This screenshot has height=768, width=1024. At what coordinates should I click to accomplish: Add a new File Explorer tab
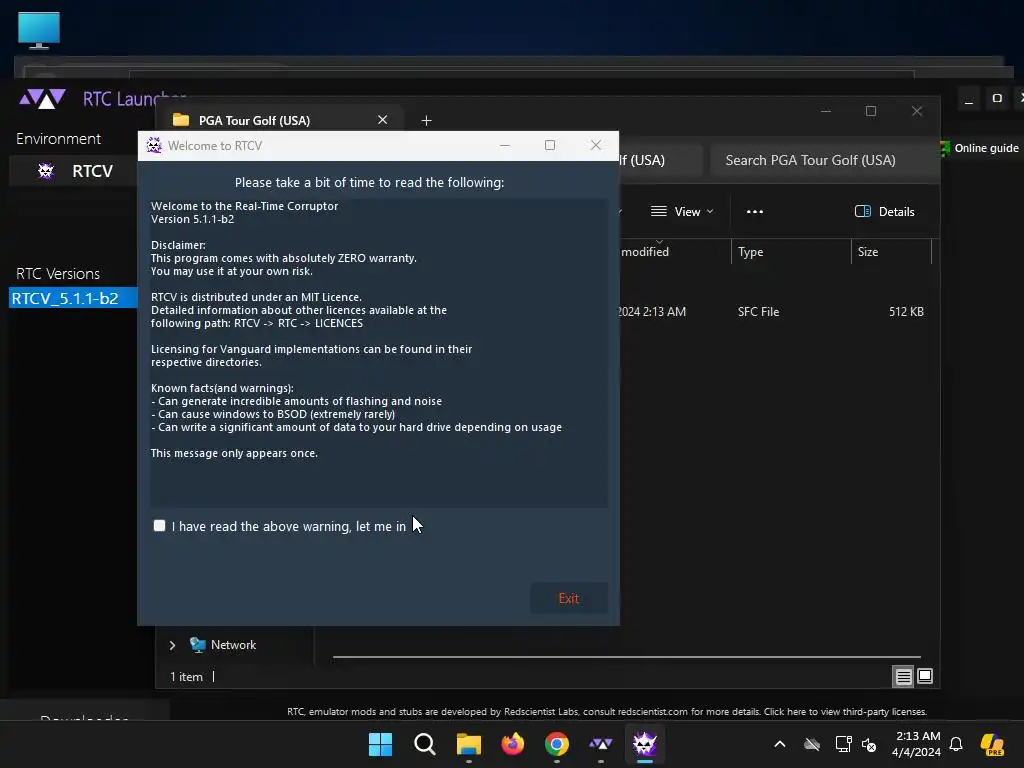[426, 120]
